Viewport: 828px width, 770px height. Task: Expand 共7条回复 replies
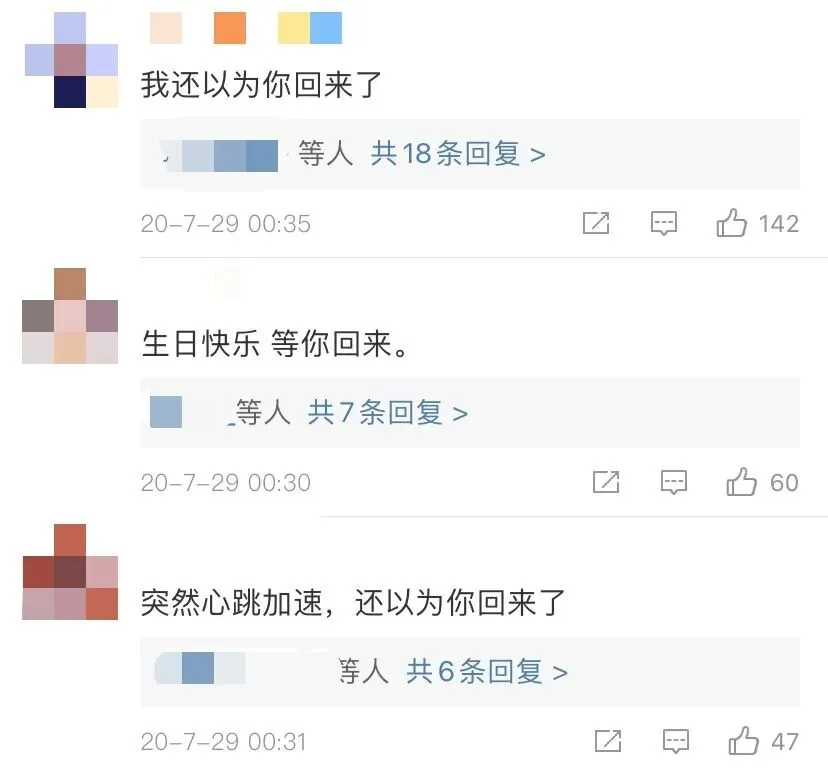[x=388, y=412]
